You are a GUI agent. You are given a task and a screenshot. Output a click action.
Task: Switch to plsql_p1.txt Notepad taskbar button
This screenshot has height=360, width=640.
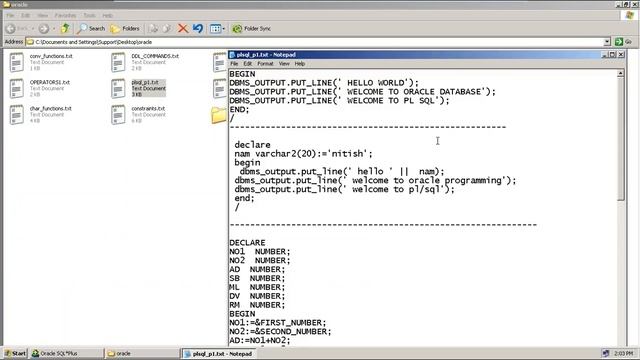(x=218, y=353)
